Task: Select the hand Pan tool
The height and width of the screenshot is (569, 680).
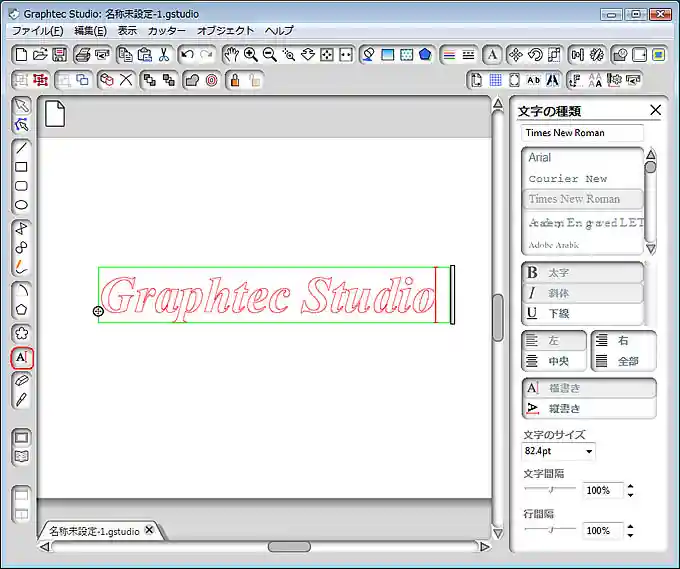Action: [x=231, y=55]
